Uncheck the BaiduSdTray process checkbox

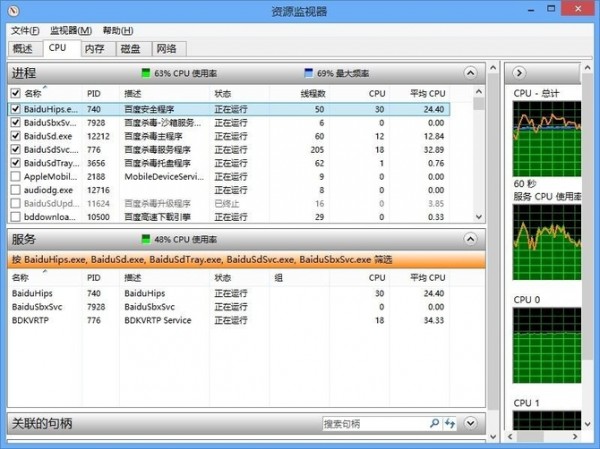point(15,163)
